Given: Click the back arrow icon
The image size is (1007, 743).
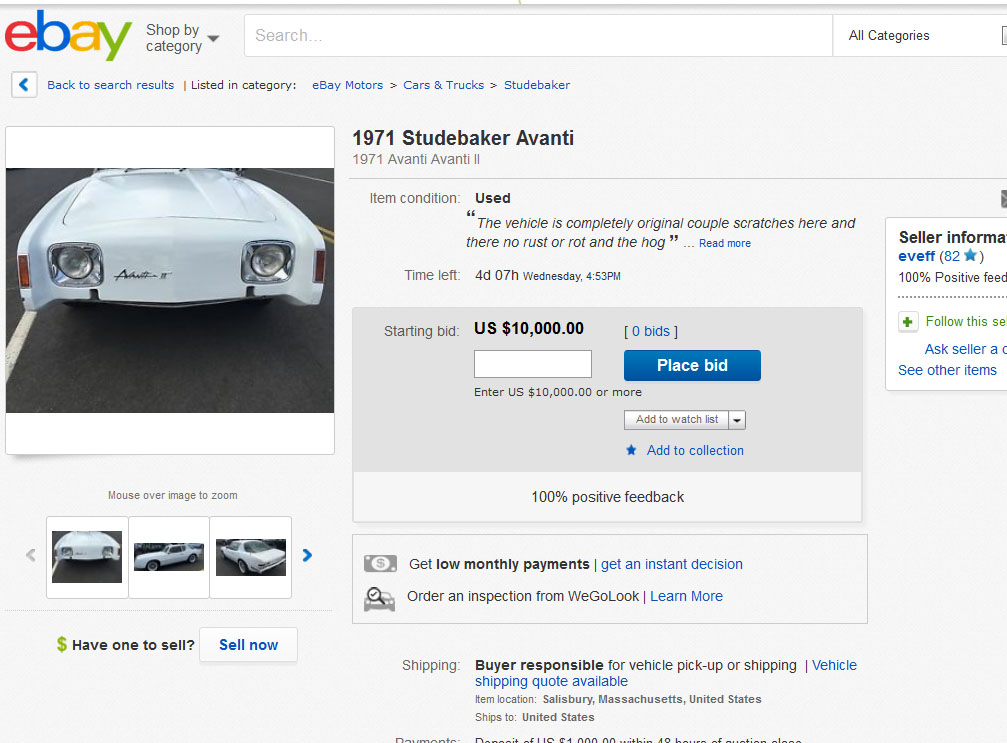Looking at the screenshot, I should [x=24, y=85].
